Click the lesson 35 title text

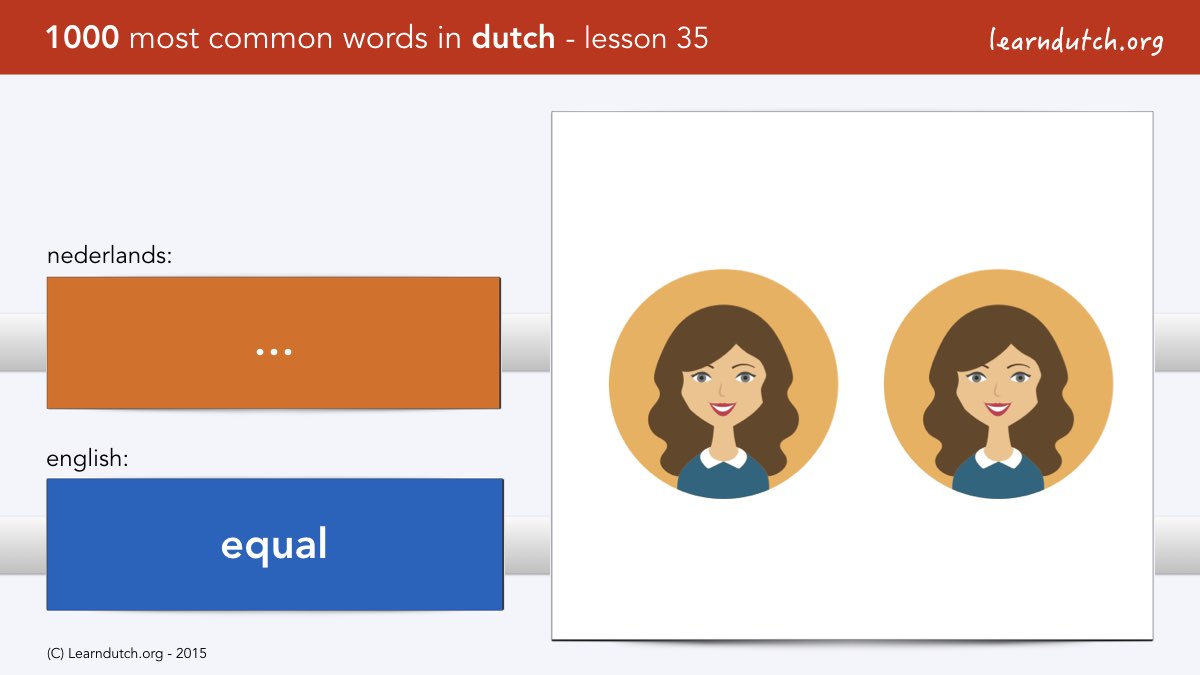click(377, 38)
